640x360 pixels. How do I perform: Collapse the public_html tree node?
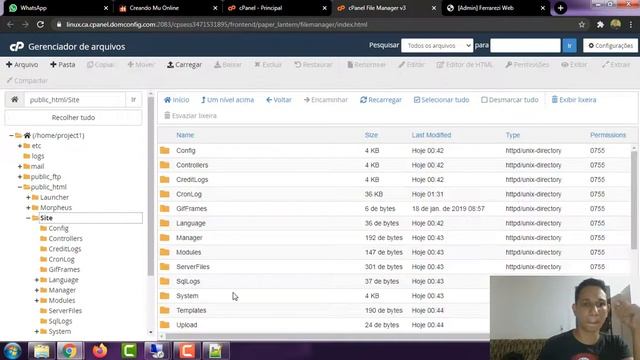coord(20,187)
